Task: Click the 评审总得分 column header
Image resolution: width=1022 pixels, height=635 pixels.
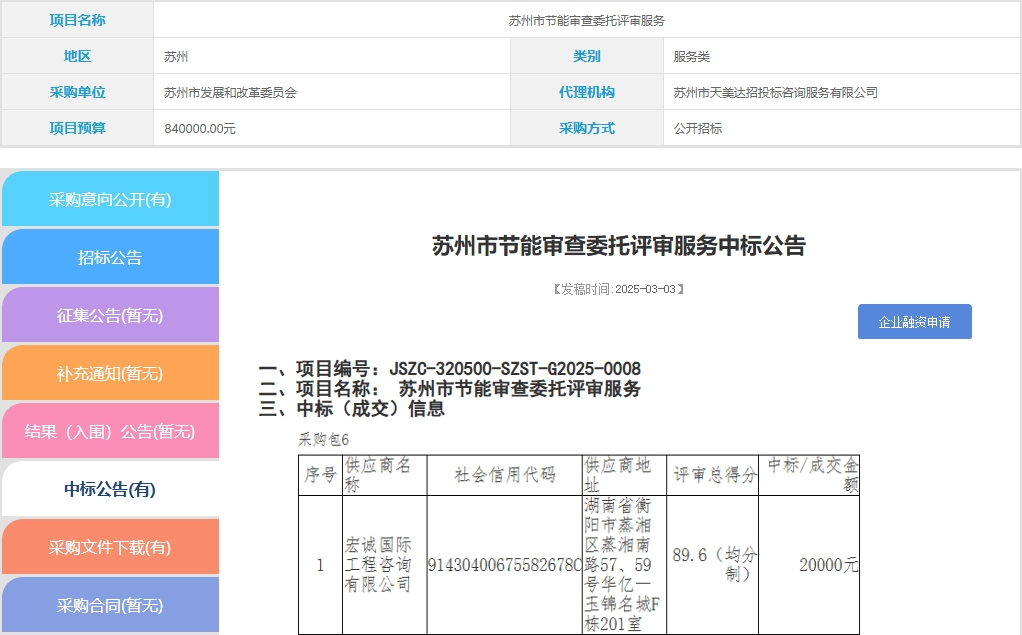Action: pos(712,475)
